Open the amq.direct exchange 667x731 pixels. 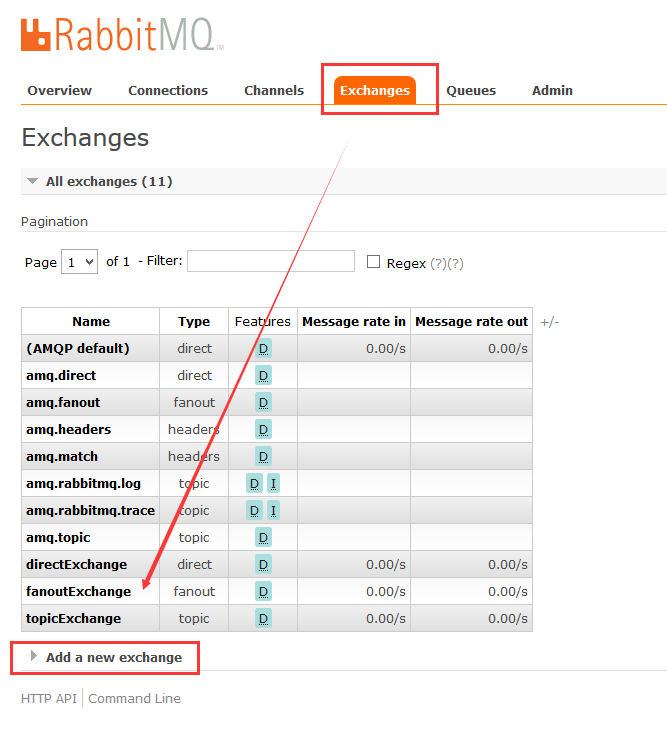tap(61, 376)
